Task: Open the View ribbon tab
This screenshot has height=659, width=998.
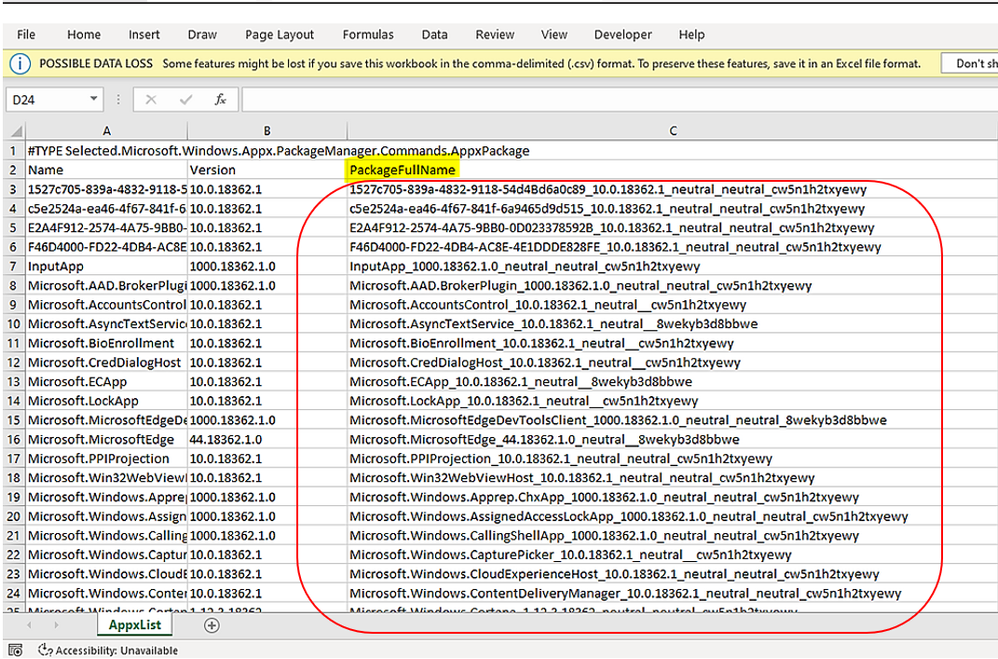Action: click(554, 35)
